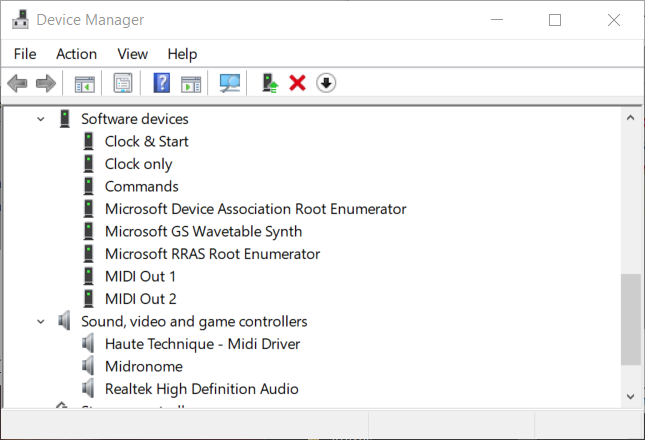The image size is (645, 440).
Task: Open Properties via toolbar icon
Action: (x=123, y=83)
